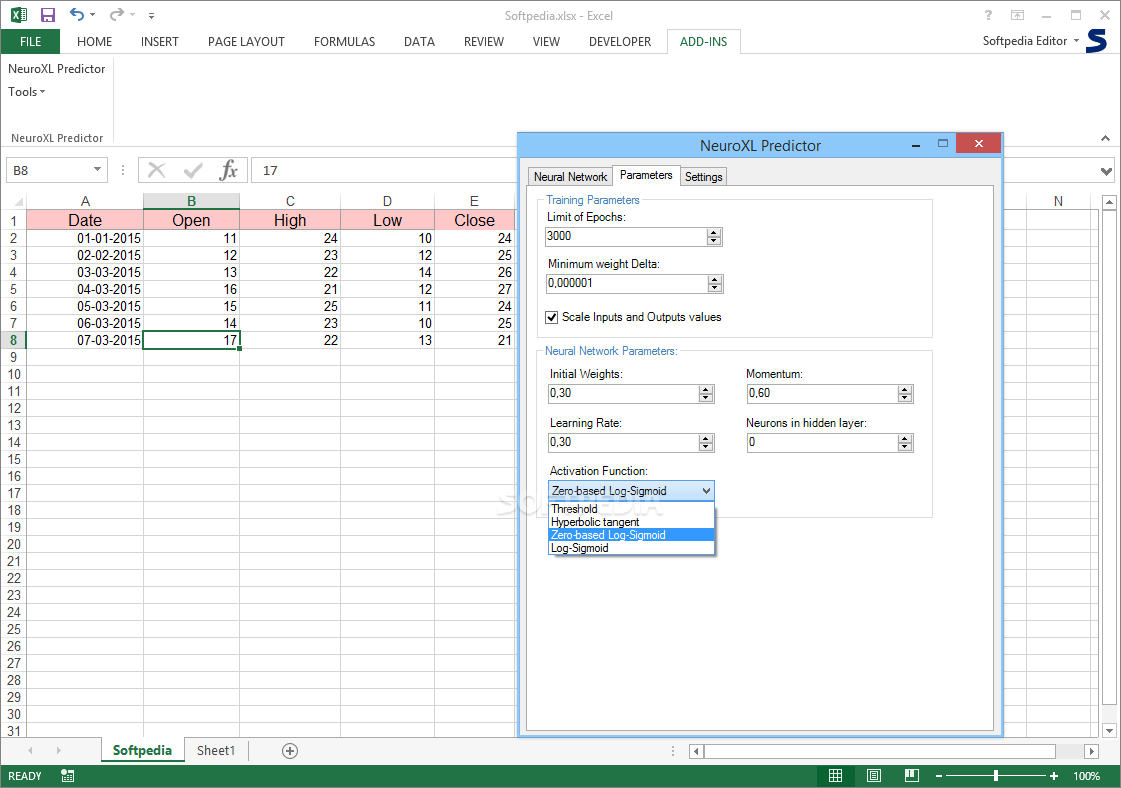Click the formula bar Cancel X icon
Screen dimensions: 1121x788
[157, 170]
